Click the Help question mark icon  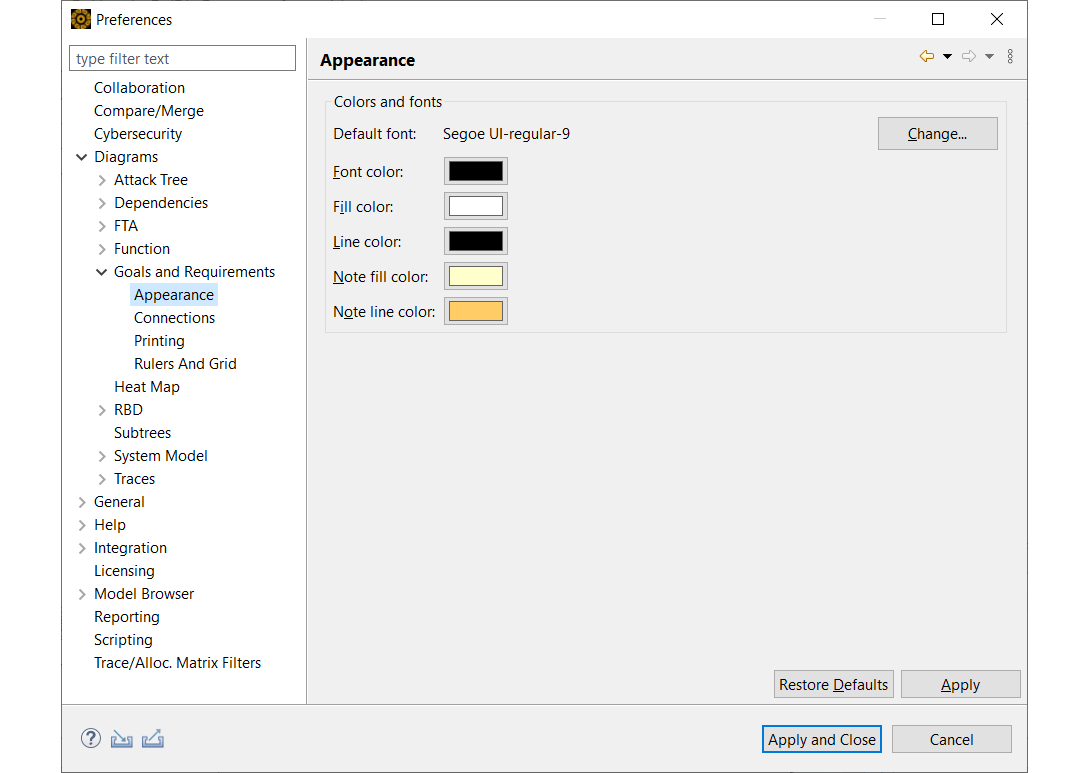point(91,739)
